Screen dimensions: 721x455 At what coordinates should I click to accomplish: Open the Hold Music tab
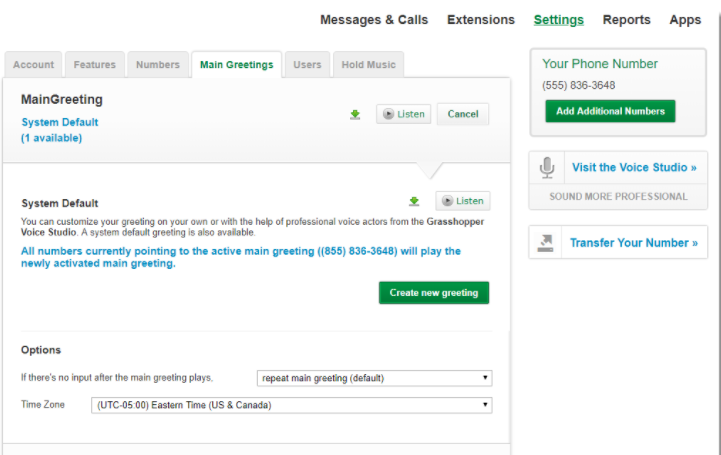[x=368, y=65]
